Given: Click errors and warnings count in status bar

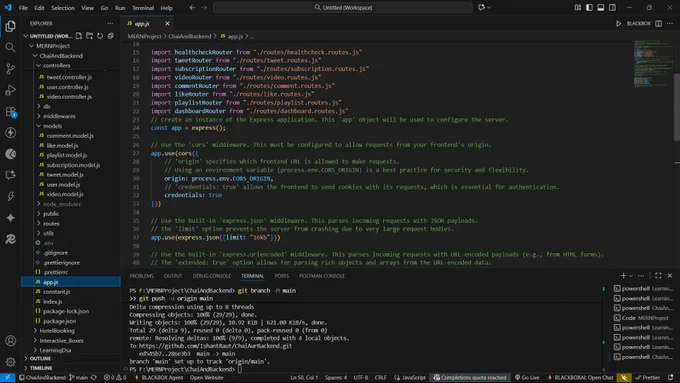Looking at the screenshot, I should tap(115, 378).
